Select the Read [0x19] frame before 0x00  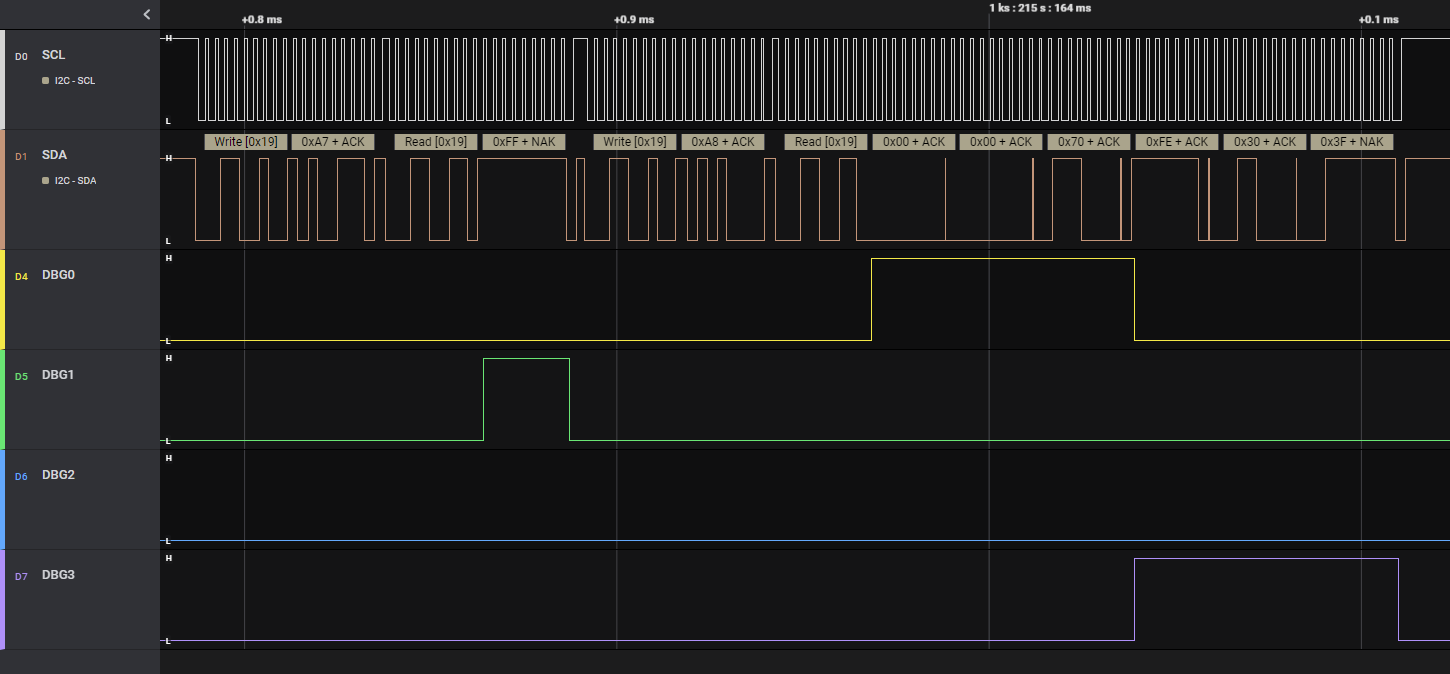[826, 142]
